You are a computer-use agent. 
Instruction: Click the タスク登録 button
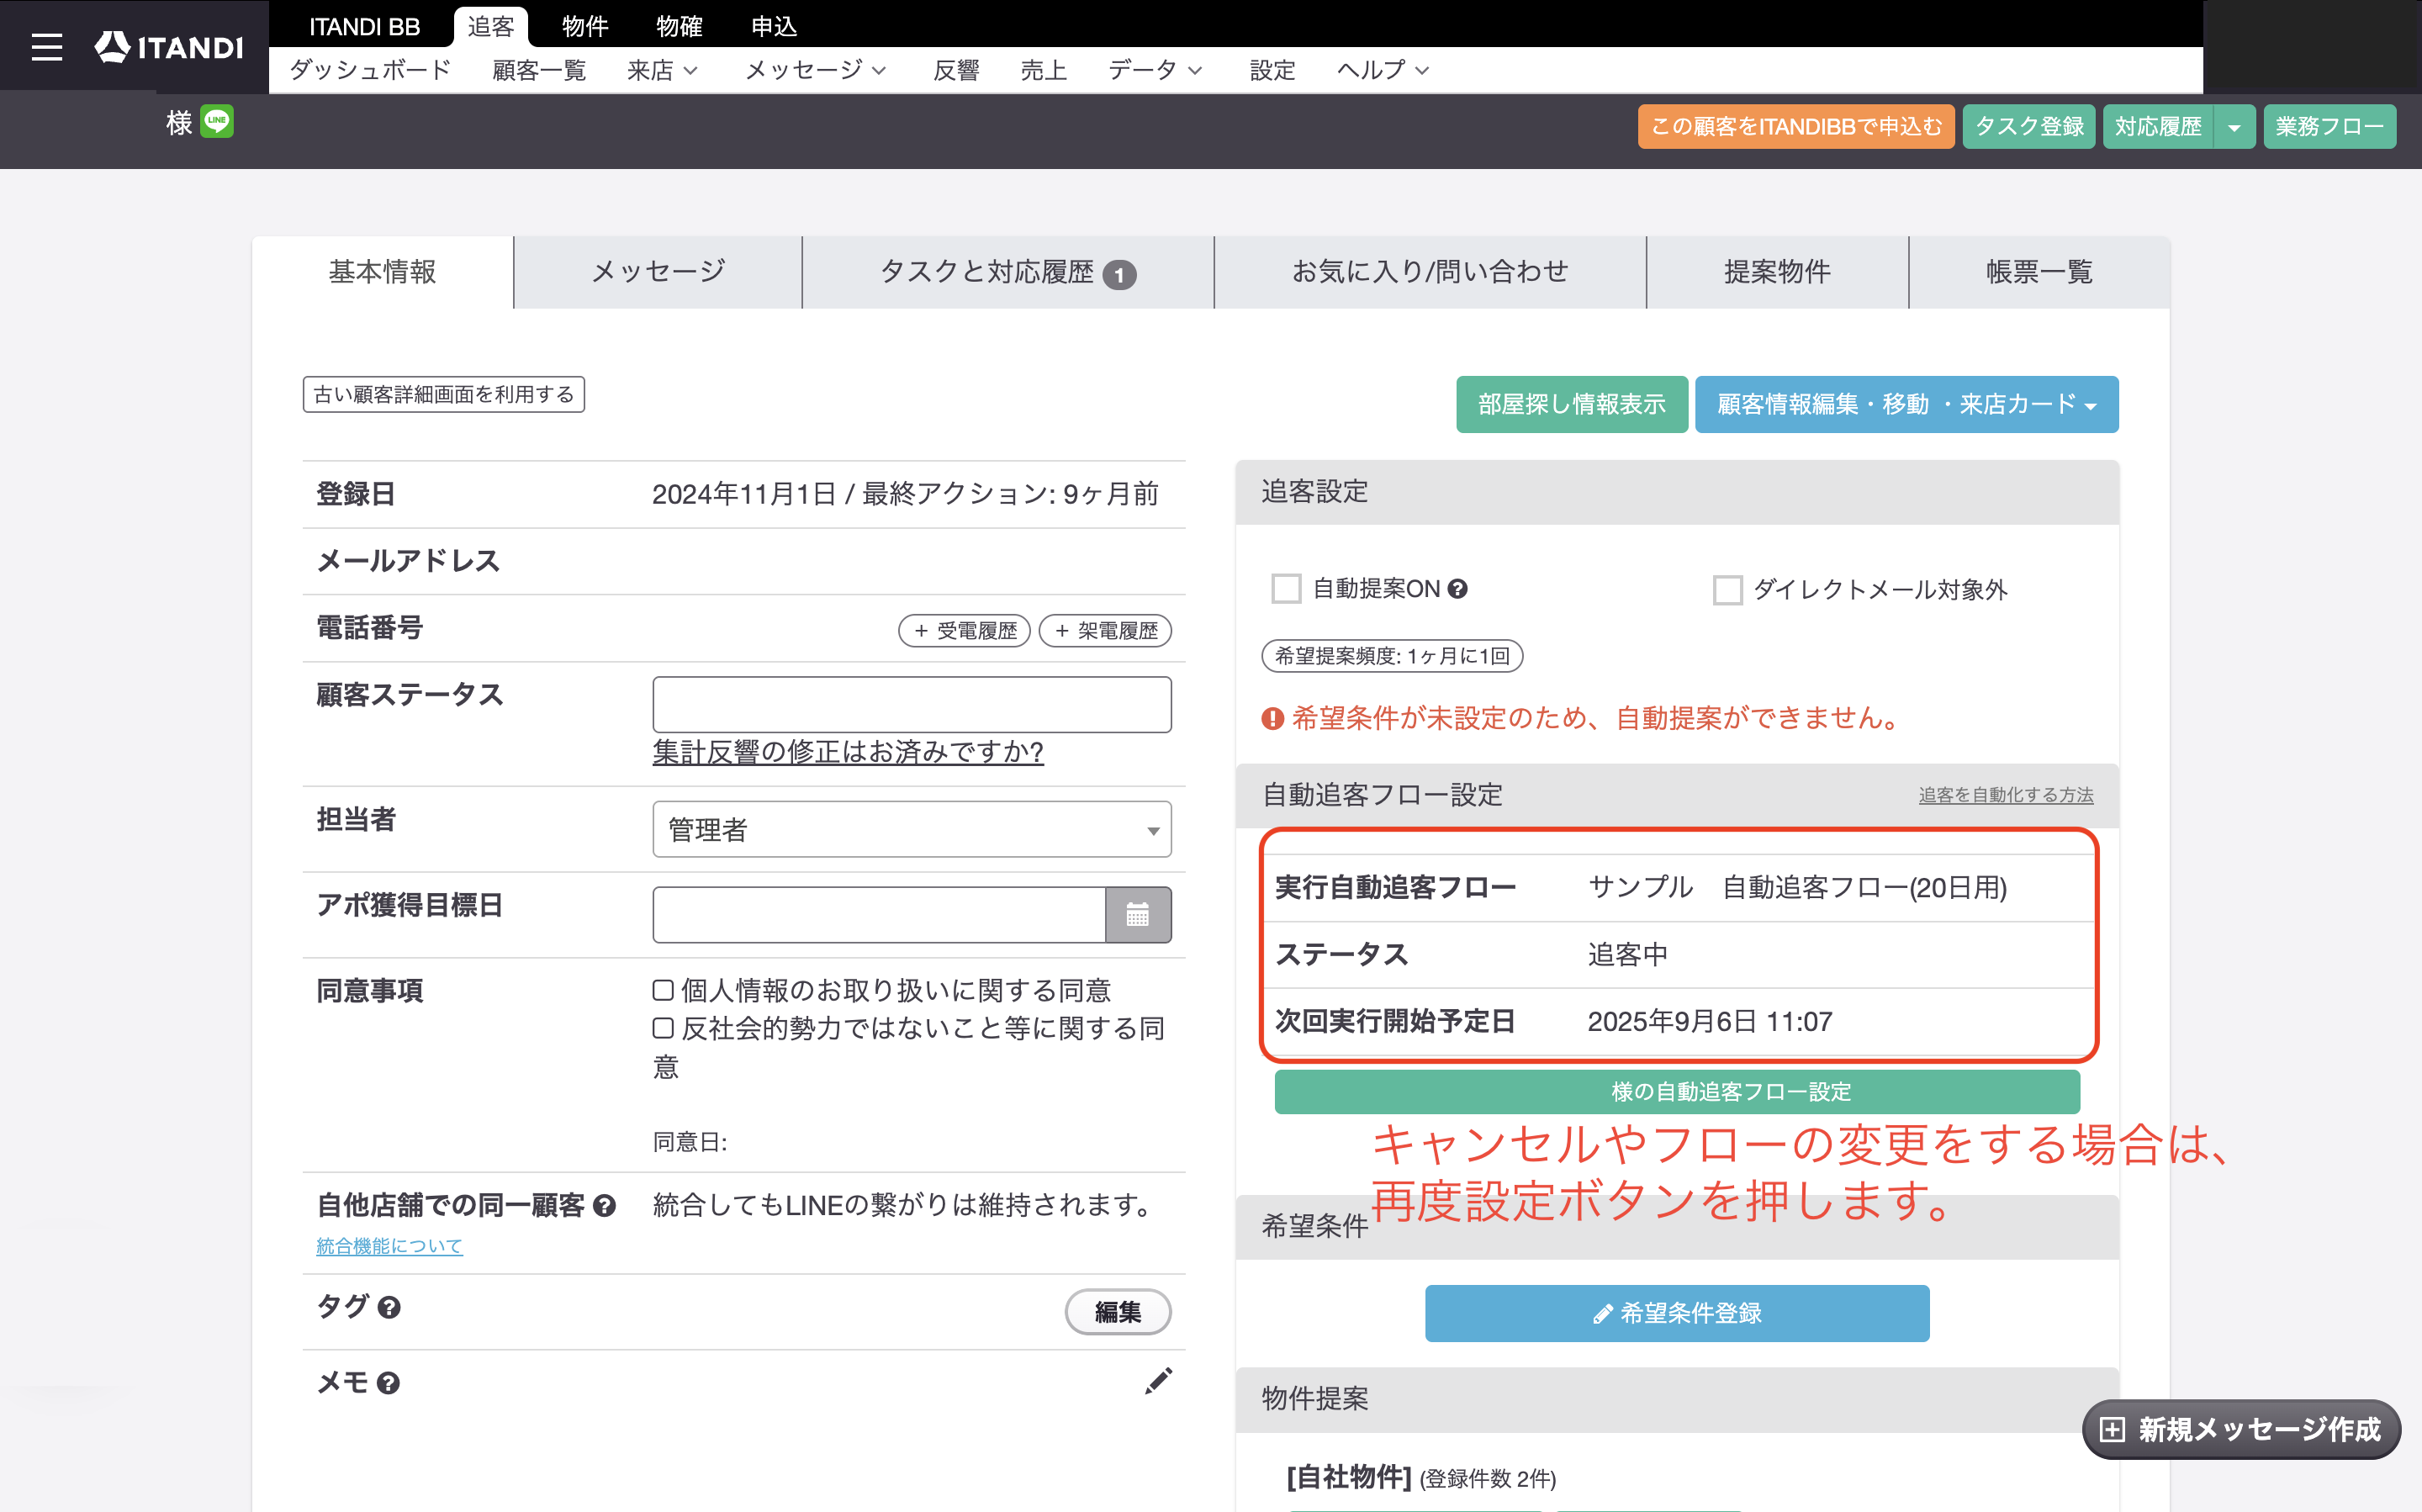pyautogui.click(x=2029, y=127)
